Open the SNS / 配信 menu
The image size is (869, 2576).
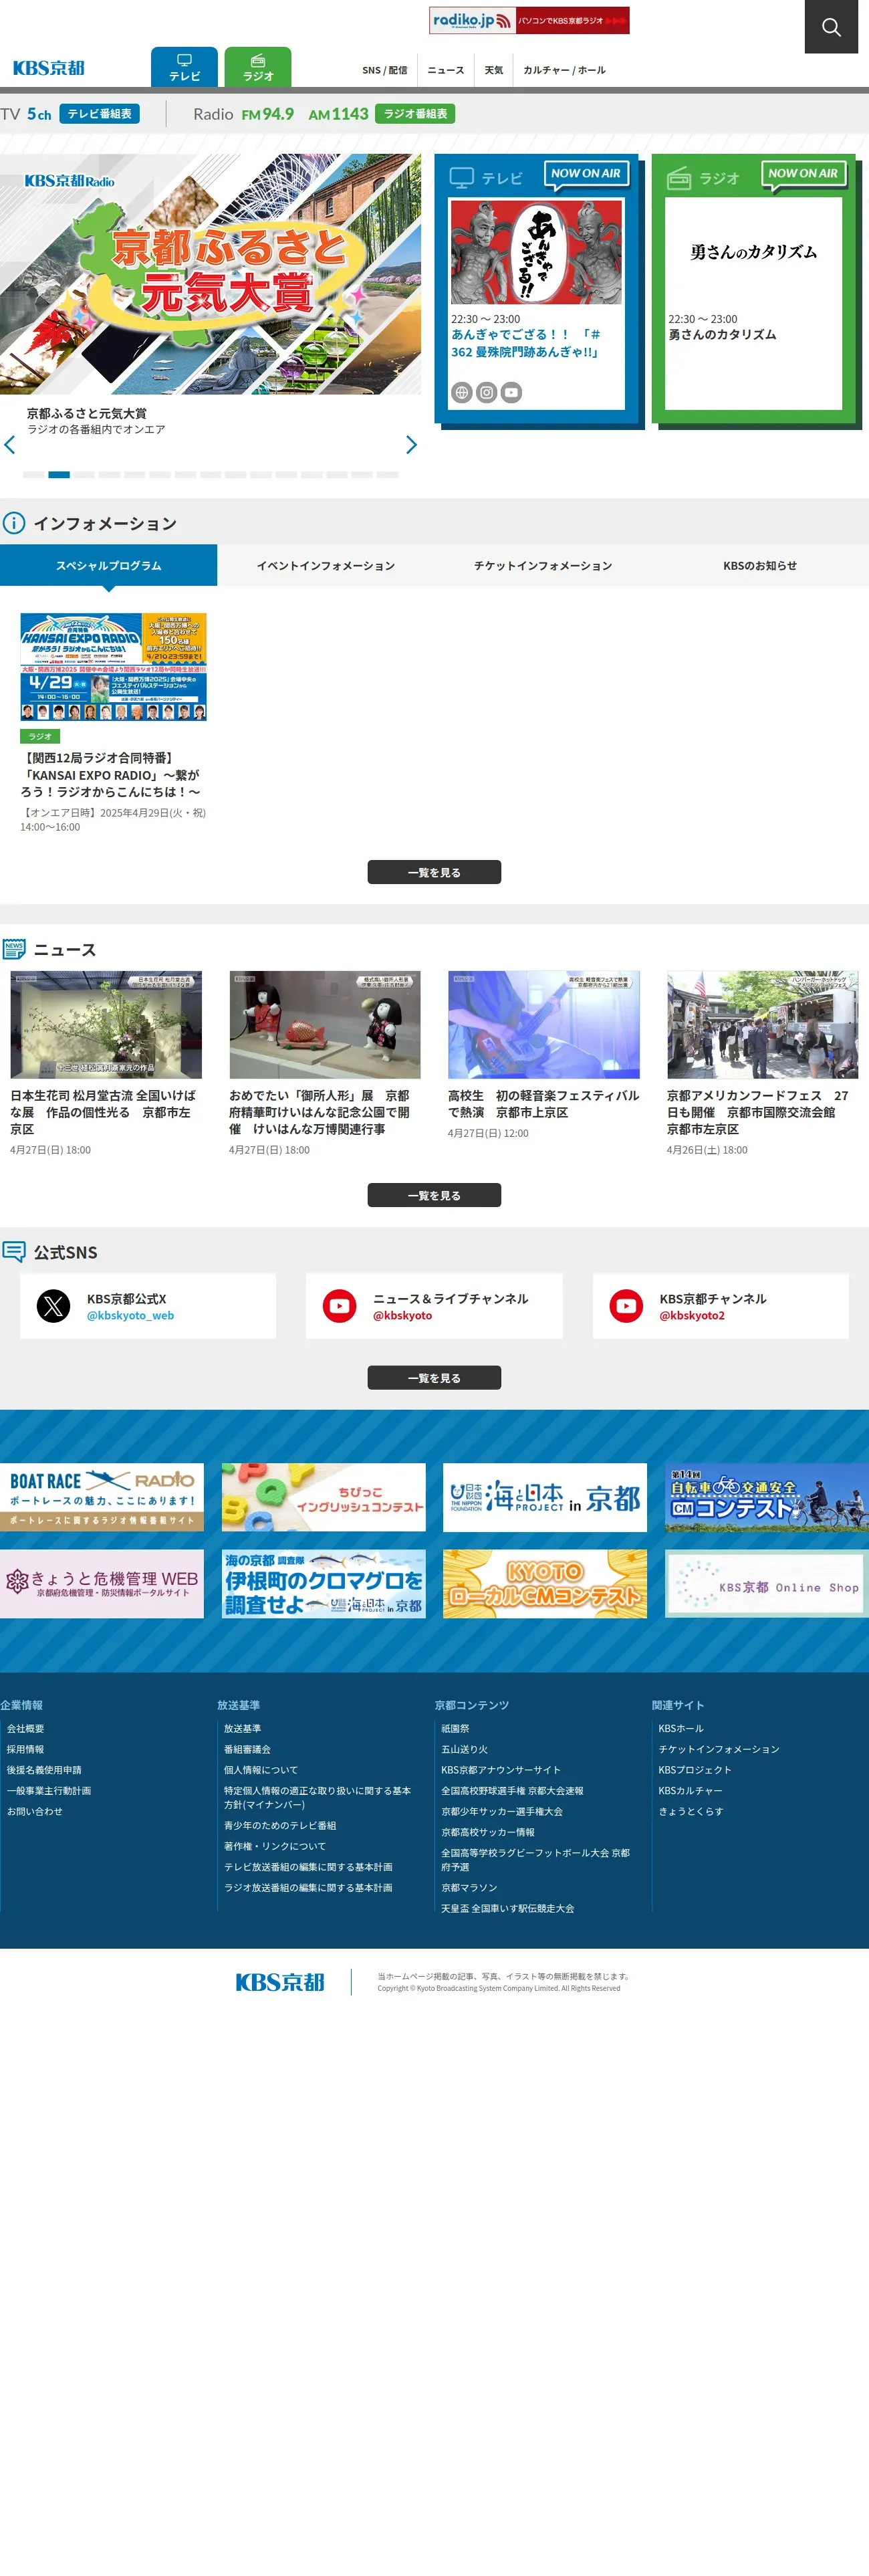[x=384, y=70]
